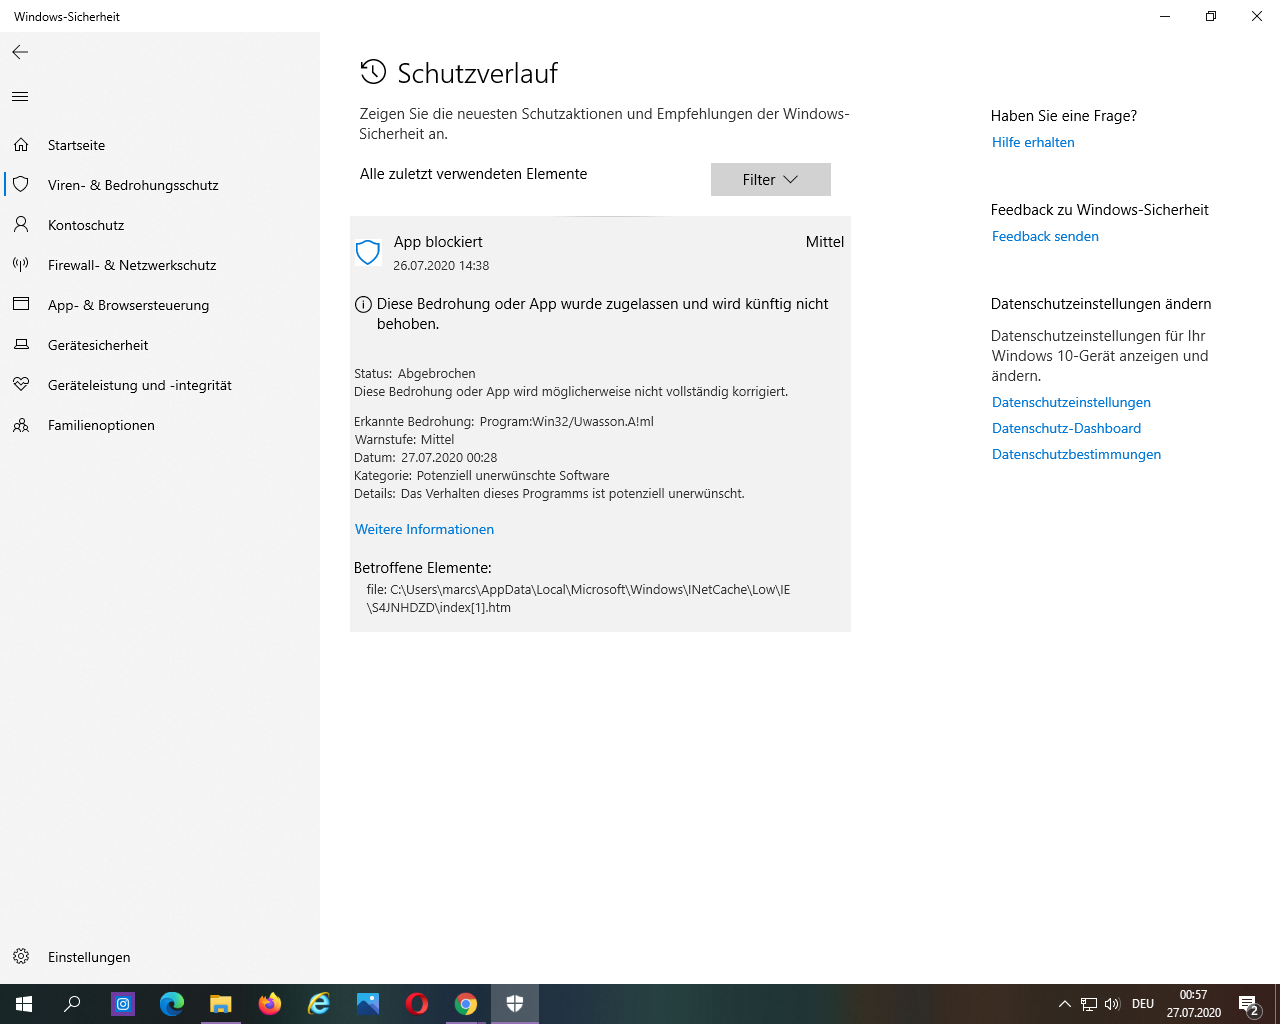Launch Internet Explorer from the taskbar
Viewport: 1280px width, 1024px height.
319,1004
